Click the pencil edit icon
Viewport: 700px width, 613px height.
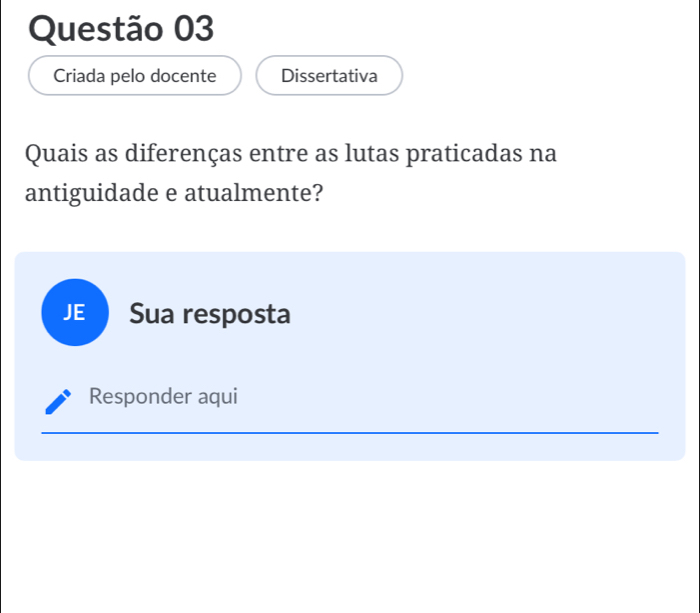coord(59,399)
